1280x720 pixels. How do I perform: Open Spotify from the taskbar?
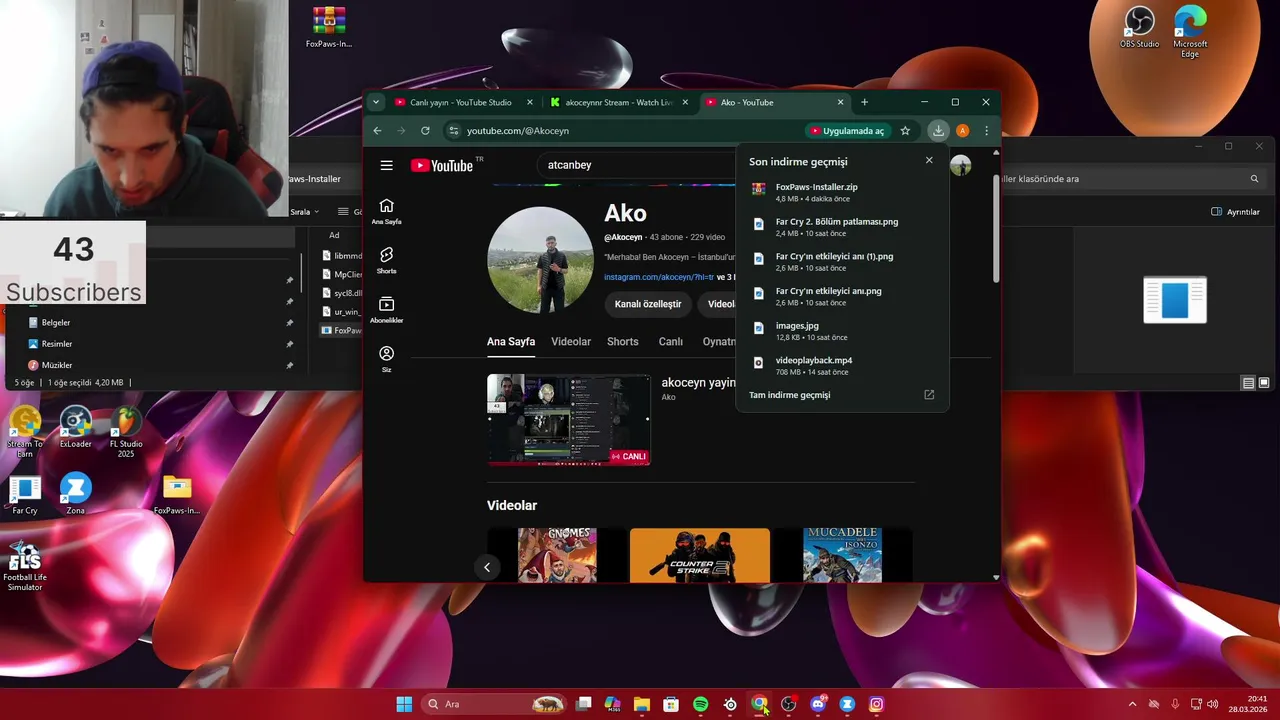tap(701, 704)
